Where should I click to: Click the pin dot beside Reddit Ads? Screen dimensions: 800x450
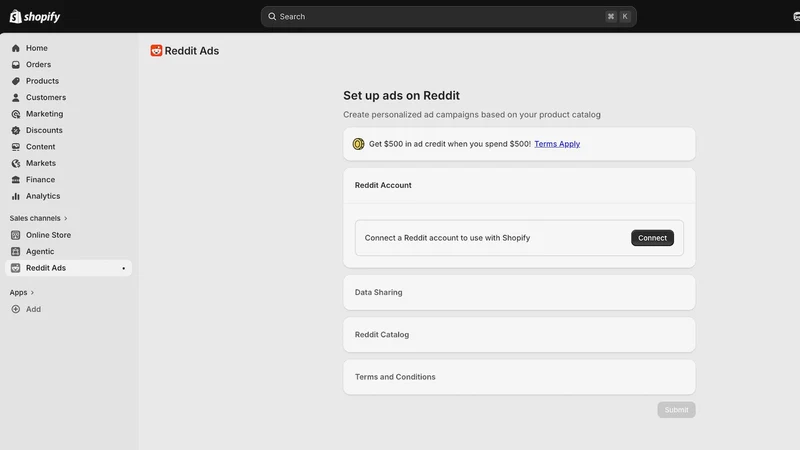click(x=123, y=268)
